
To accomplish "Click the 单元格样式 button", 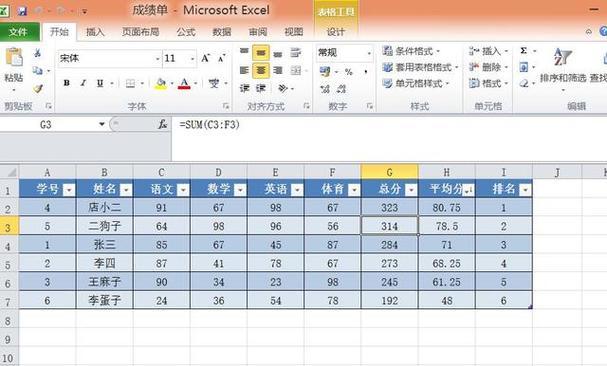I will [x=416, y=83].
